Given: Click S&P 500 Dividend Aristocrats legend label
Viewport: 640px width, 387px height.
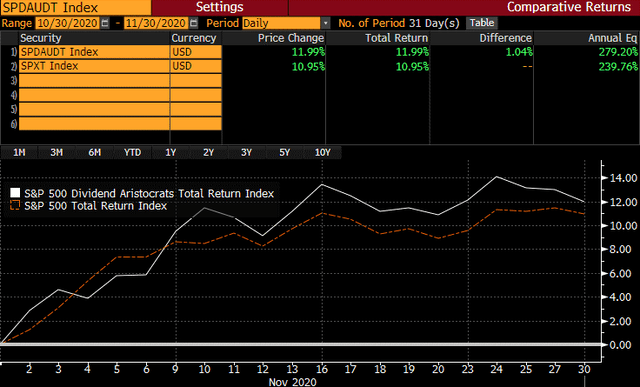Looking at the screenshot, I should (149, 194).
